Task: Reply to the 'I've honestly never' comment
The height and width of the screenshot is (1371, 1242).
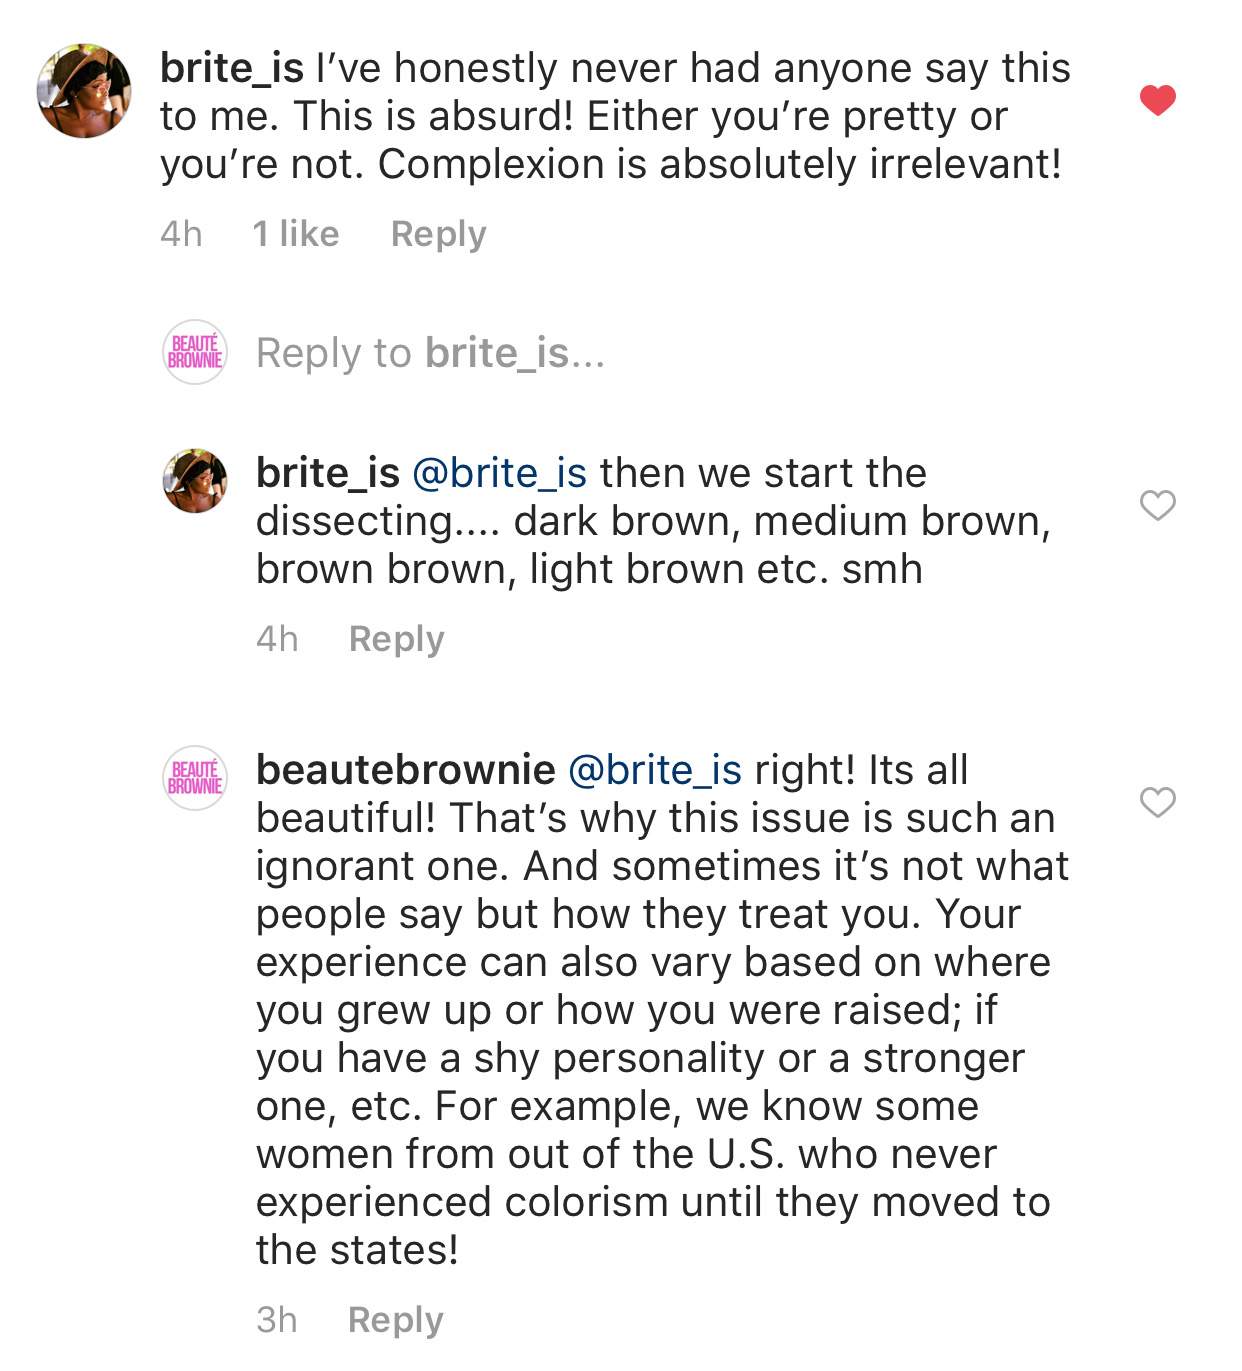Action: click(438, 234)
